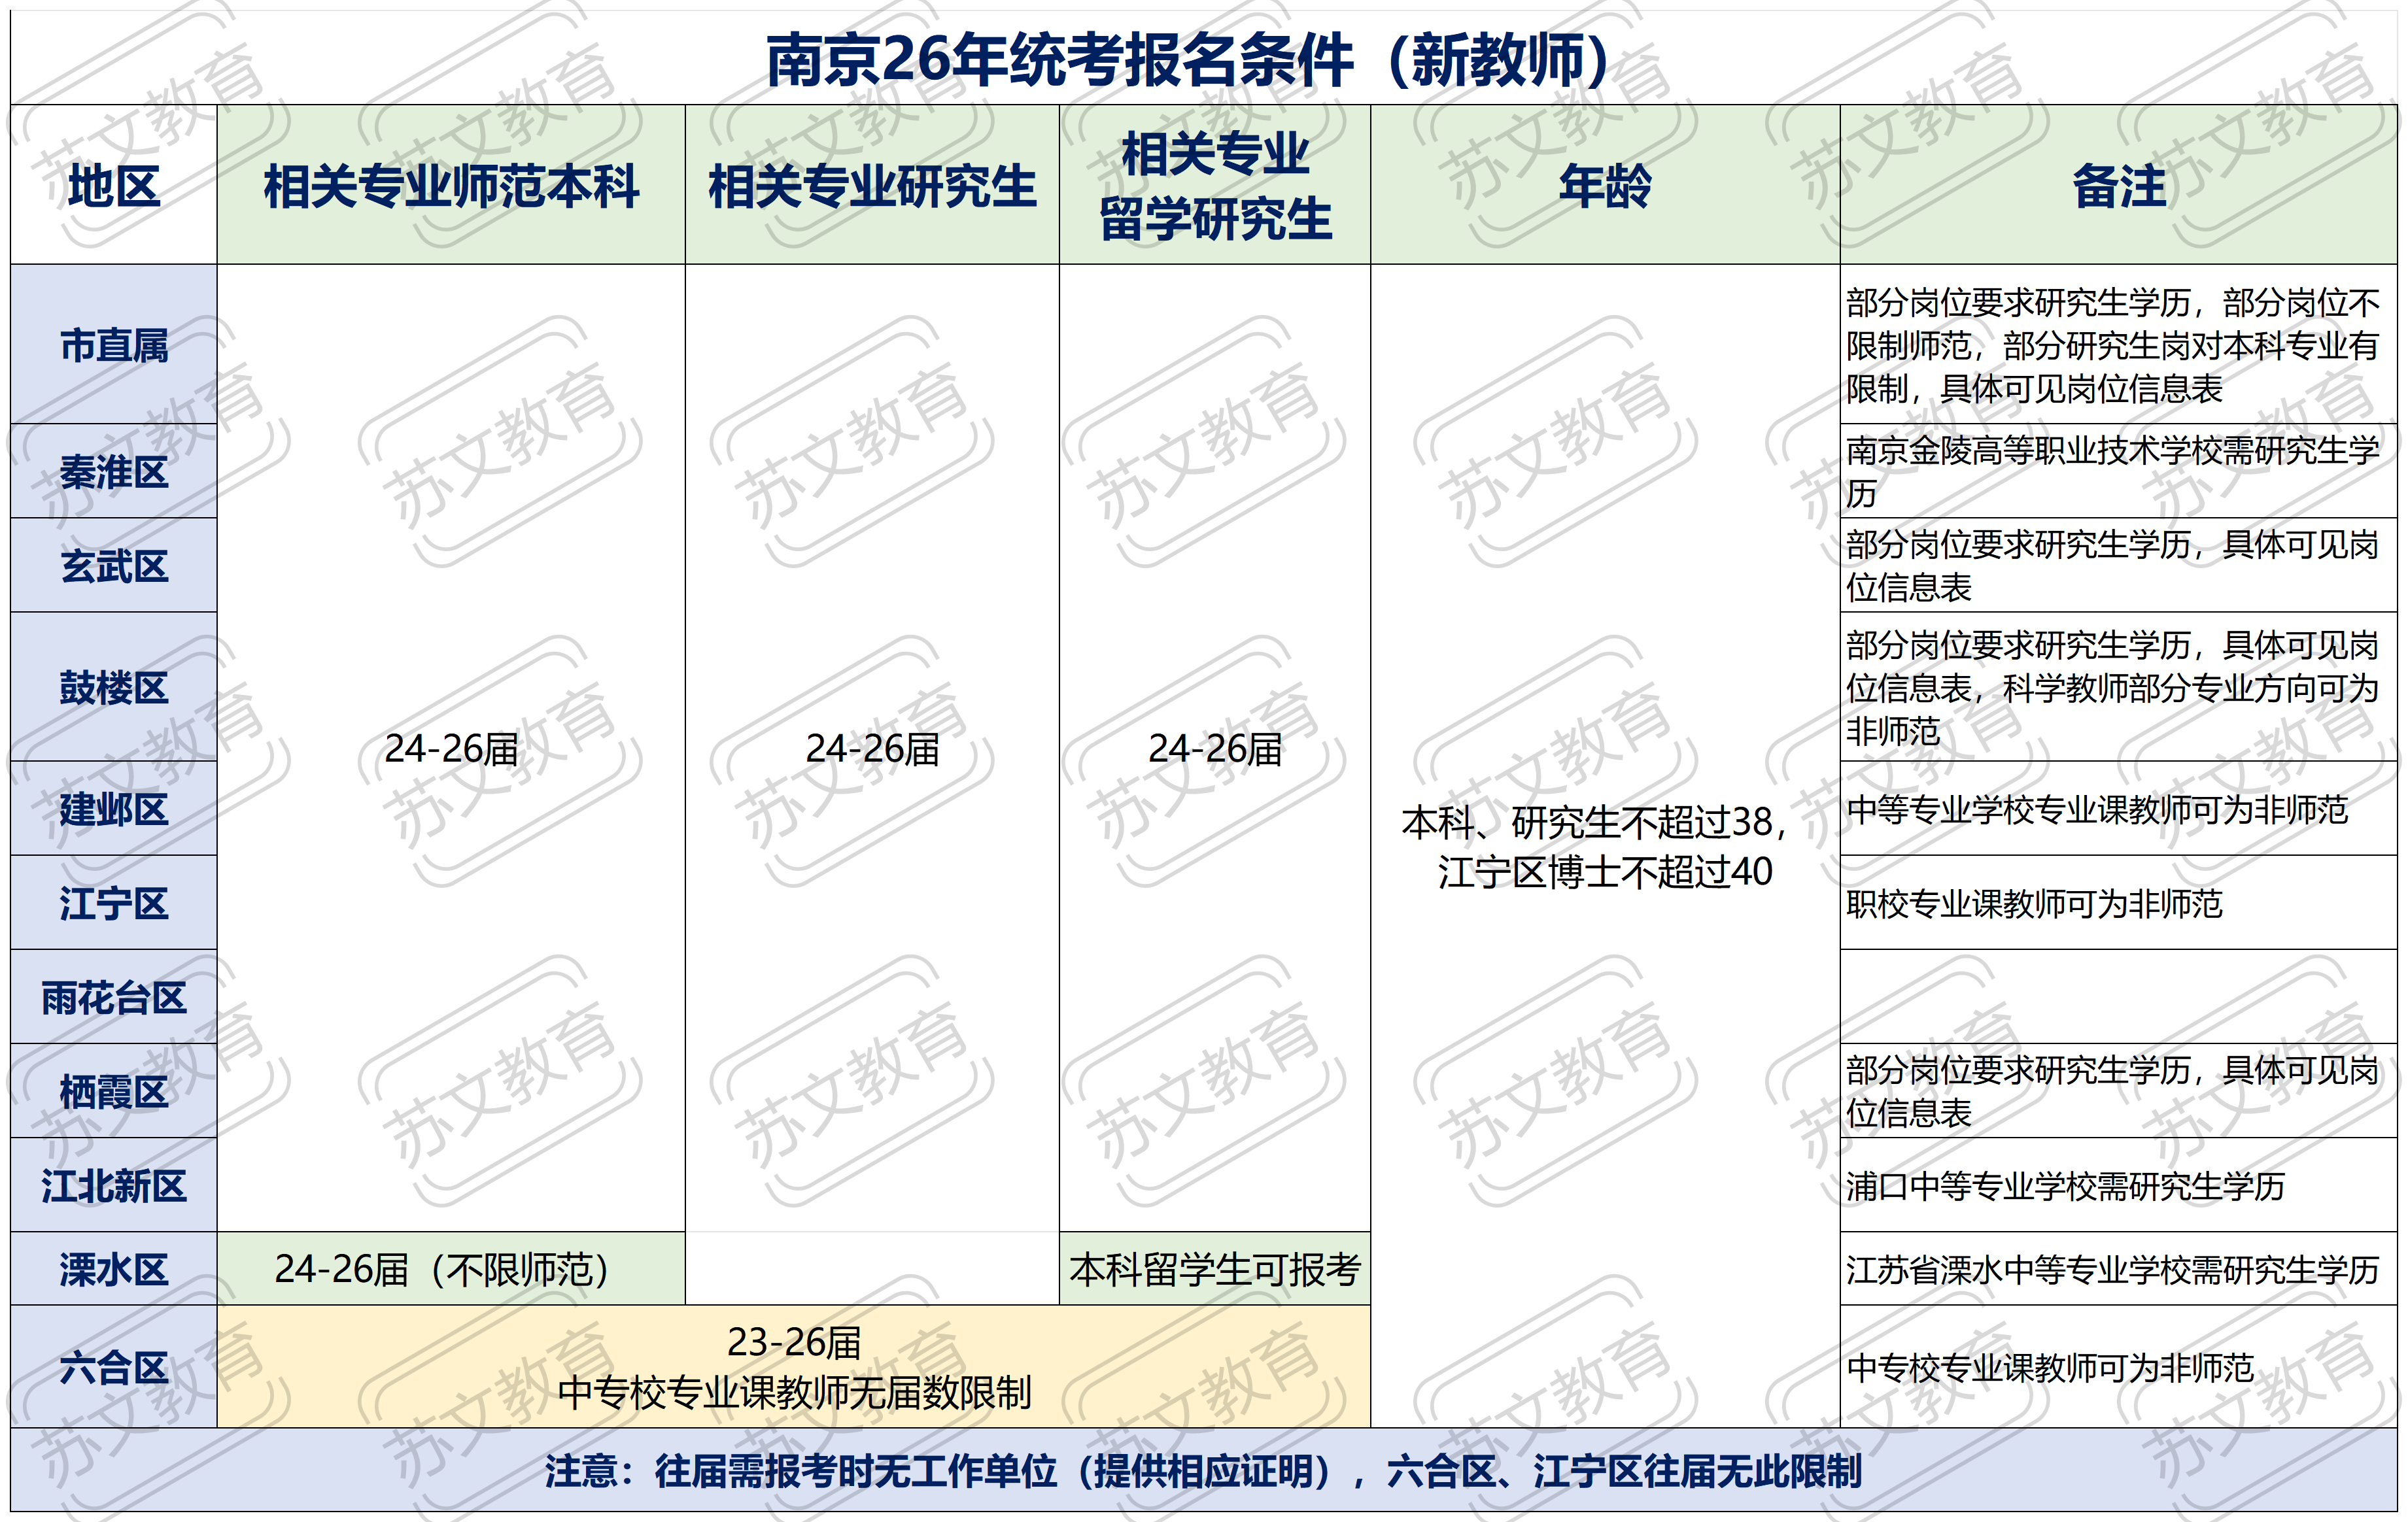Select the 相关专业留学研究生 column header
The image size is (2408, 1522).
[1215, 185]
